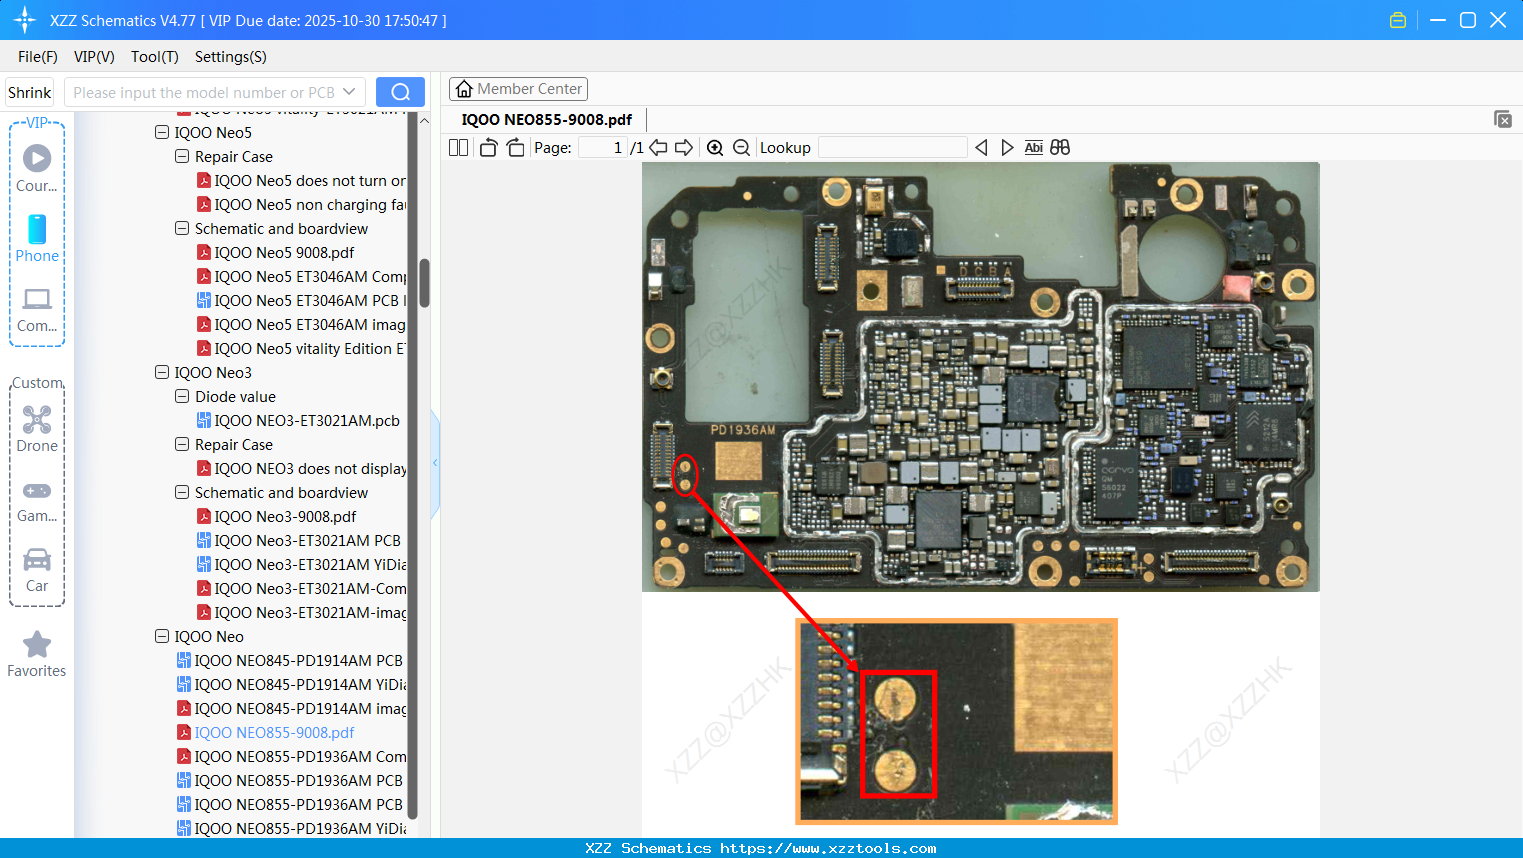Zoom in on the PDF
Viewport: 1523px width, 858px height.
coord(715,148)
